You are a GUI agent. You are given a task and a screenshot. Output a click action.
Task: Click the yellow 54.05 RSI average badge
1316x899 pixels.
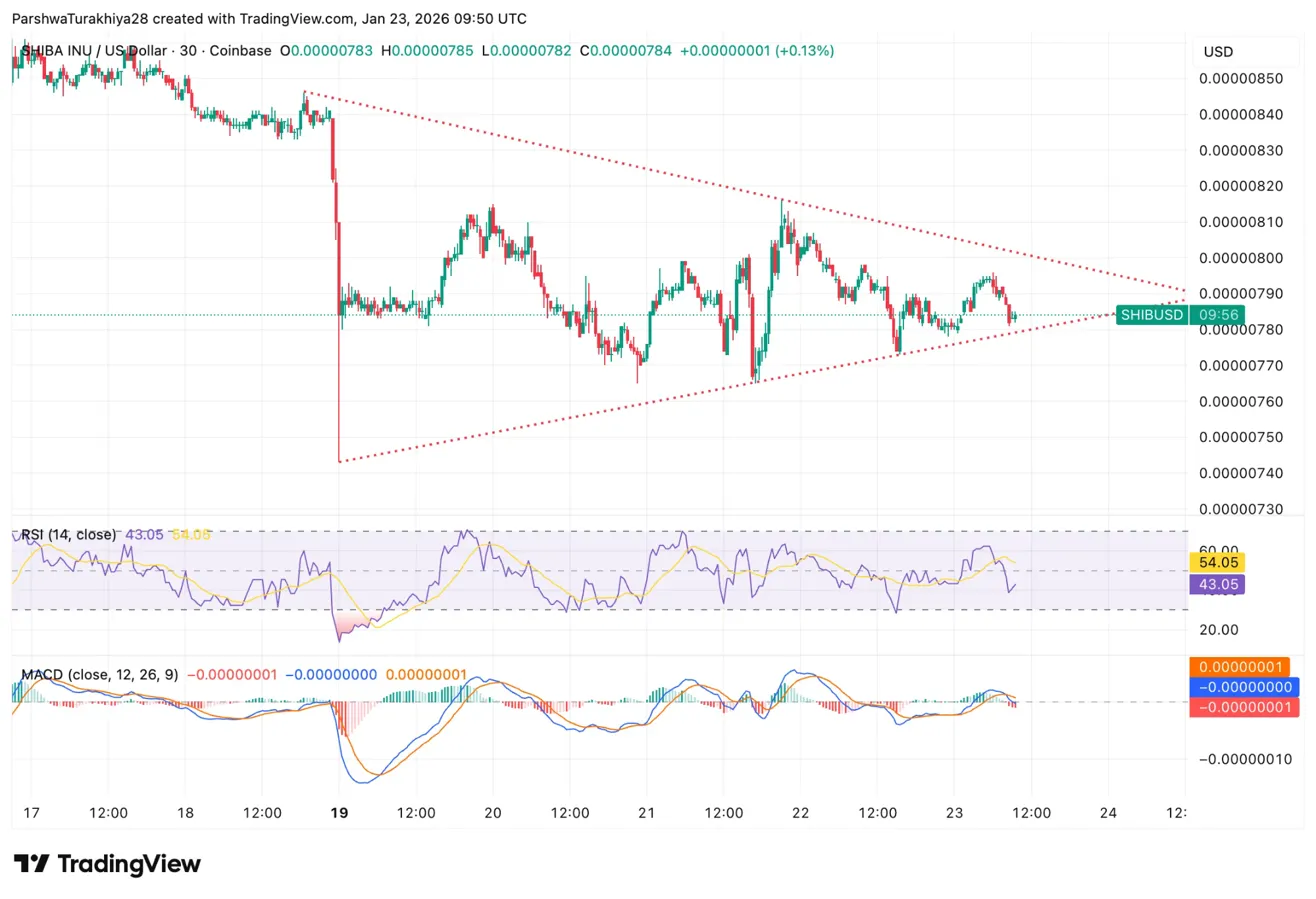click(x=1219, y=562)
